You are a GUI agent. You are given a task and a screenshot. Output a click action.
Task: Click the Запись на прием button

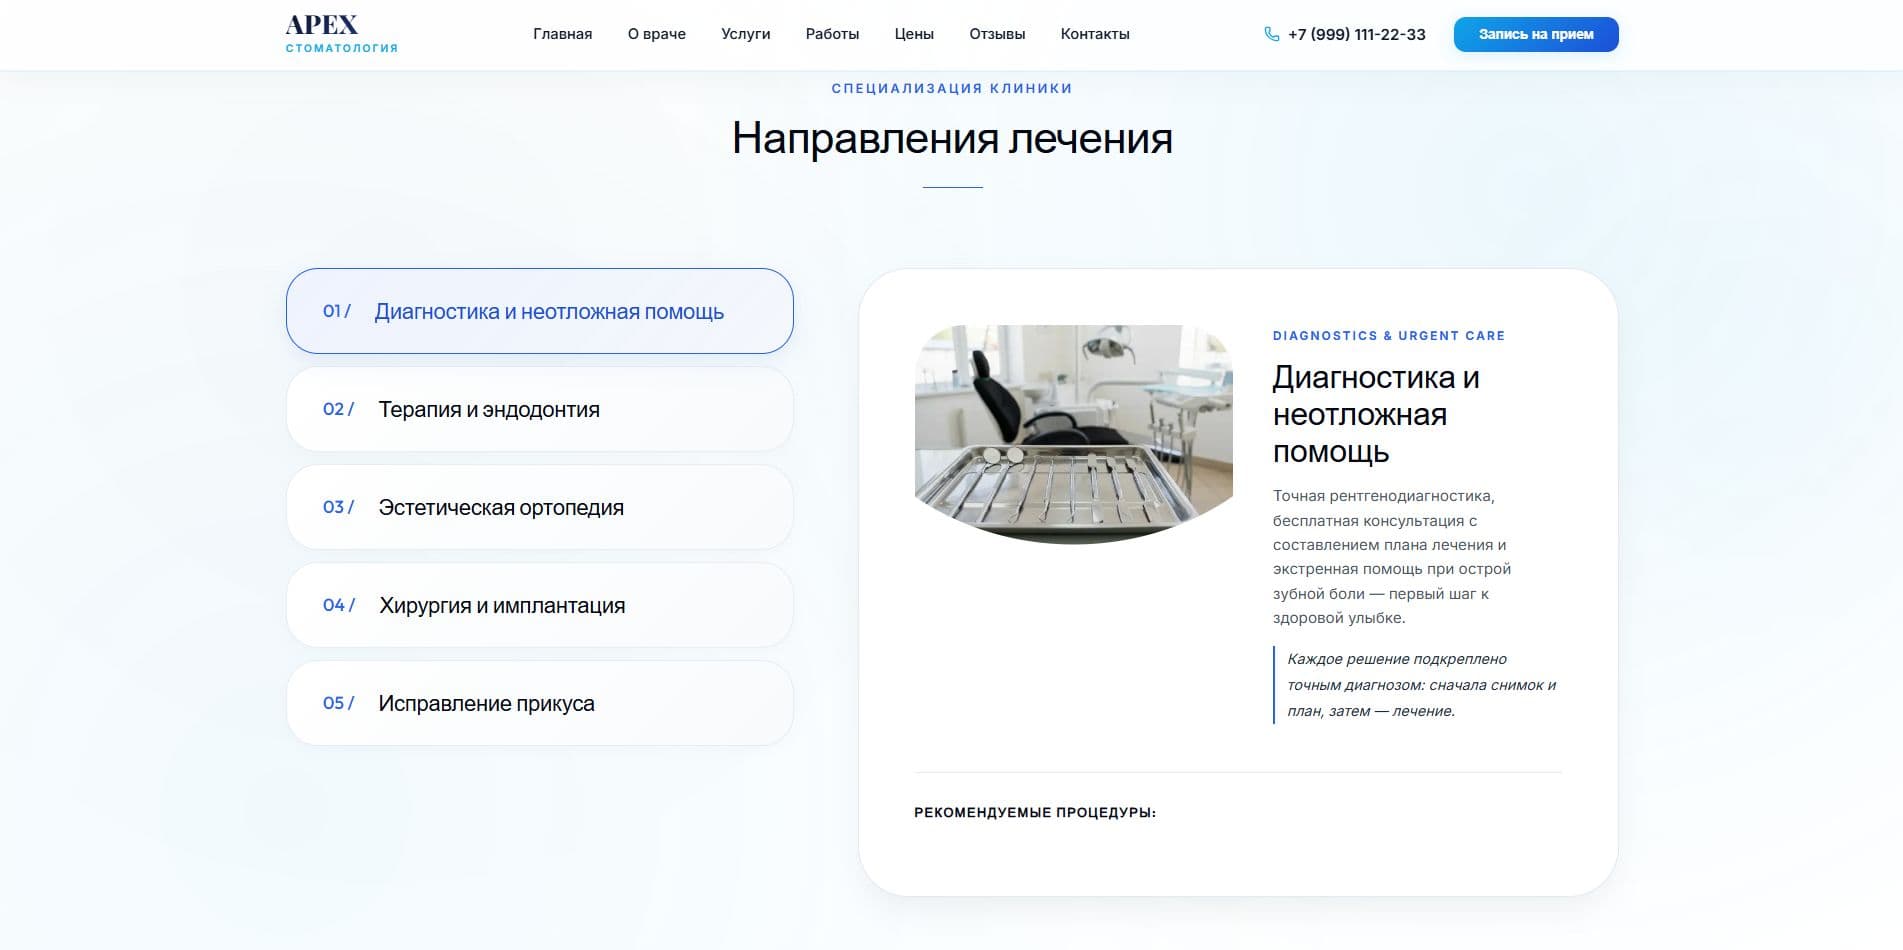click(1536, 34)
